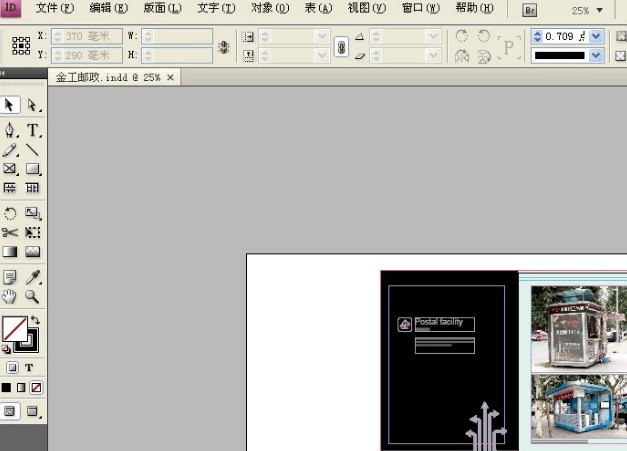Select the Hand tool
This screenshot has width=627, height=451.
click(10, 296)
